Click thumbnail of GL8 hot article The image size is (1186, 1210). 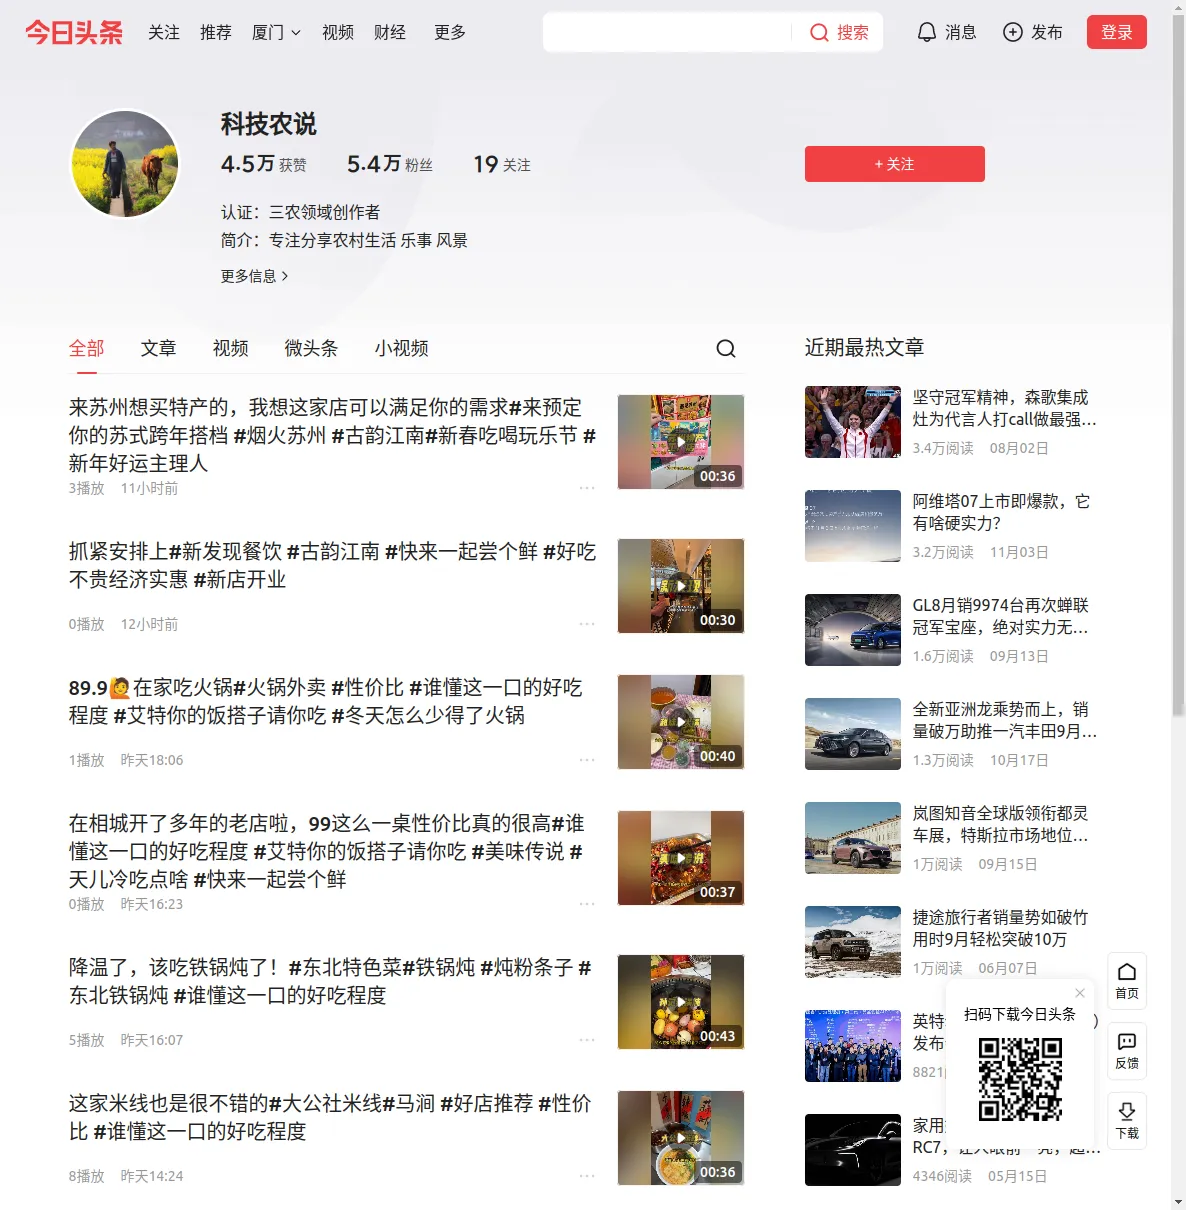[x=853, y=630]
